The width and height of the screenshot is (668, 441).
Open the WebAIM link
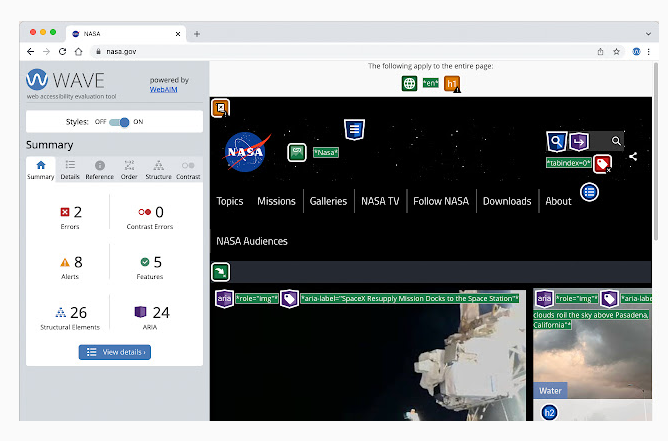coord(163,89)
